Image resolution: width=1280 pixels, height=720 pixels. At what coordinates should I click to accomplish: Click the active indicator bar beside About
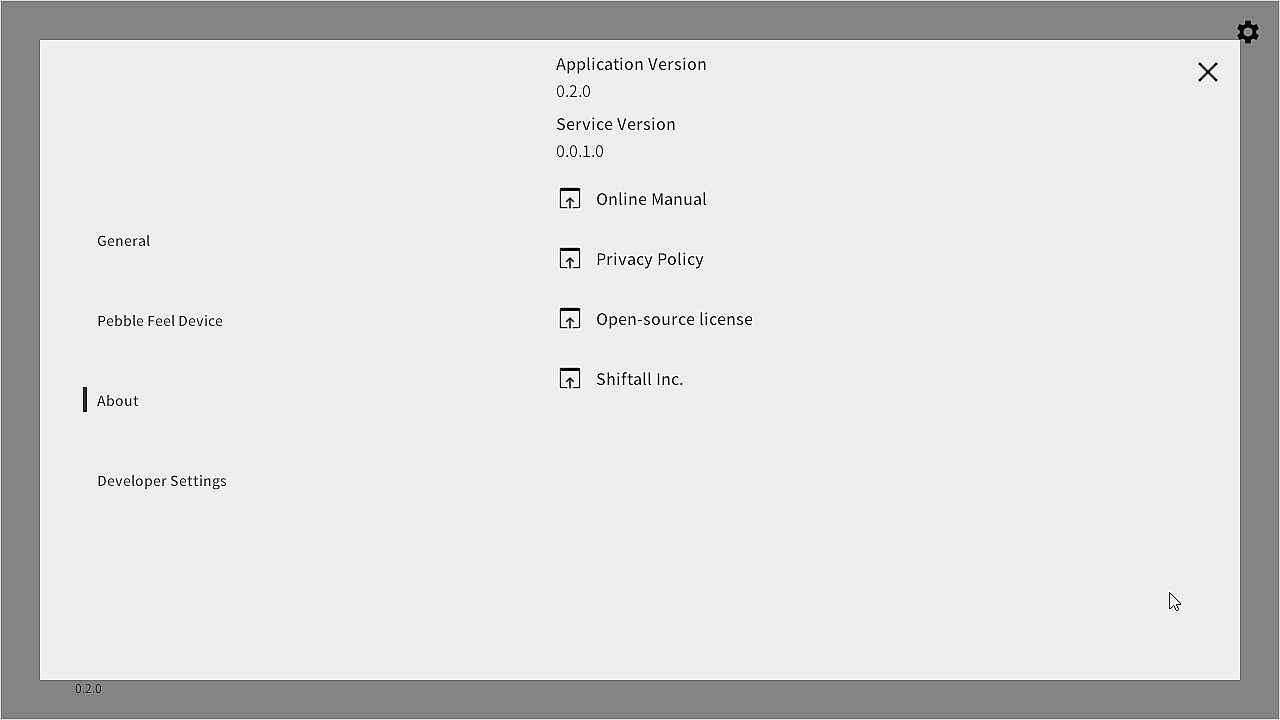[x=85, y=400]
